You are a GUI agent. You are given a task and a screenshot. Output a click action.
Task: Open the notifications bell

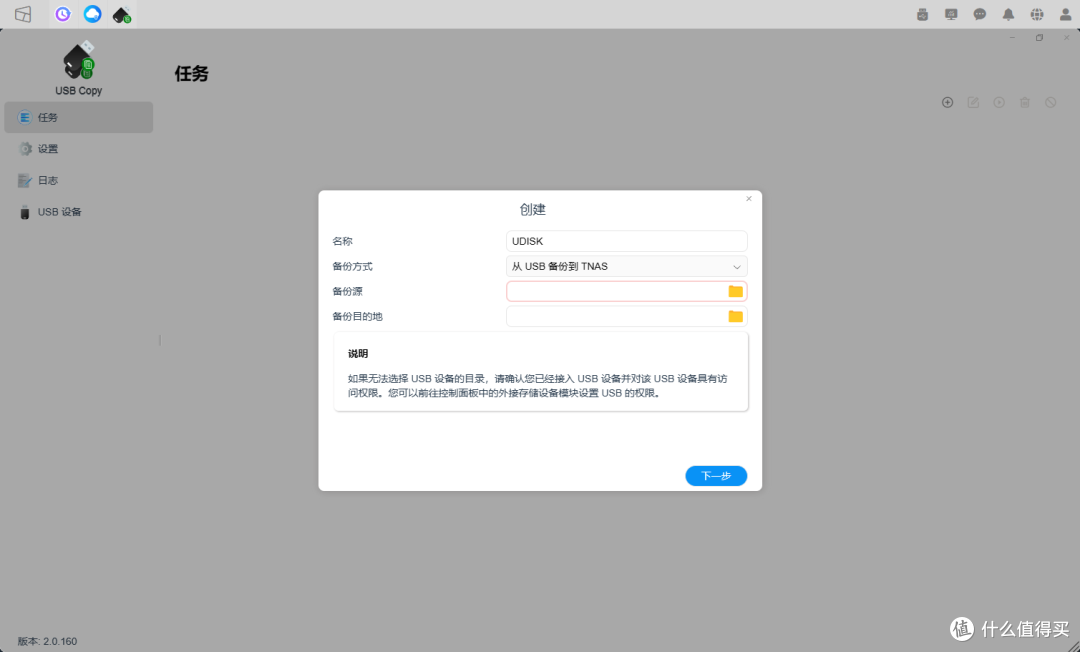(x=1008, y=14)
